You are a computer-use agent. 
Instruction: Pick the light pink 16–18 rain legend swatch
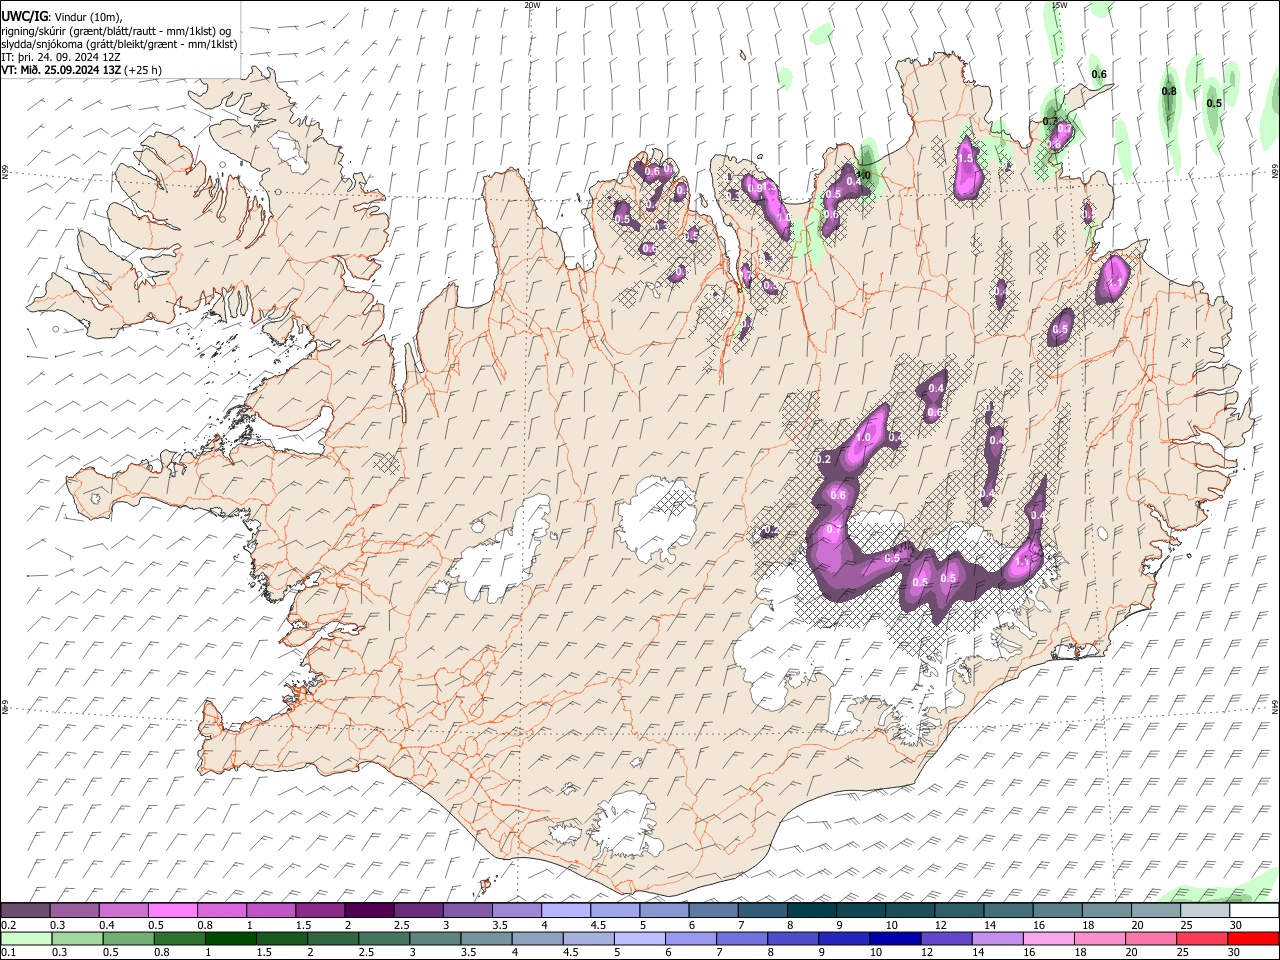[x=1049, y=939]
